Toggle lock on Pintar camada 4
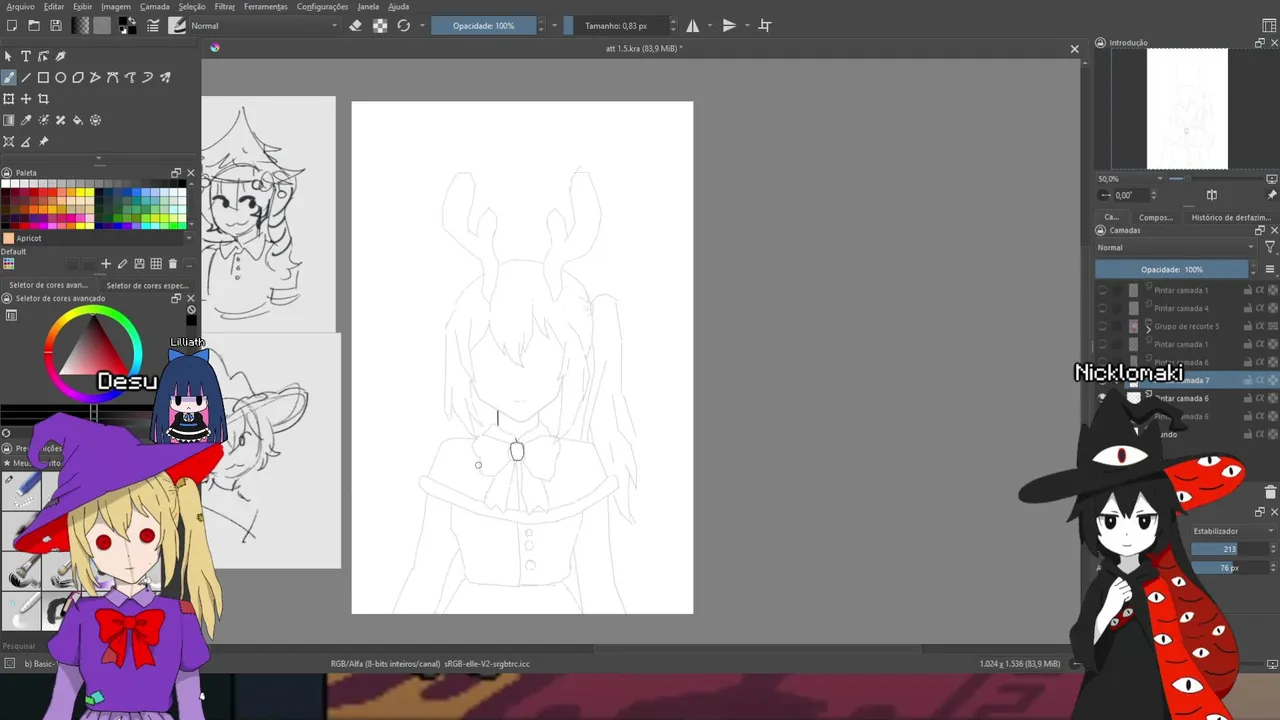Viewport: 1280px width, 720px height. (x=1248, y=308)
